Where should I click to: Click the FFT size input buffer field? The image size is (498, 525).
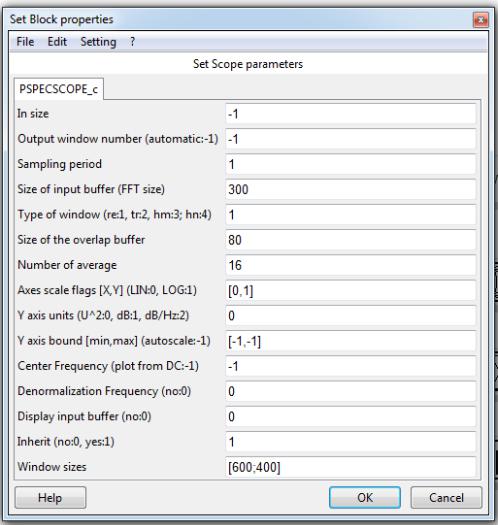click(350, 190)
